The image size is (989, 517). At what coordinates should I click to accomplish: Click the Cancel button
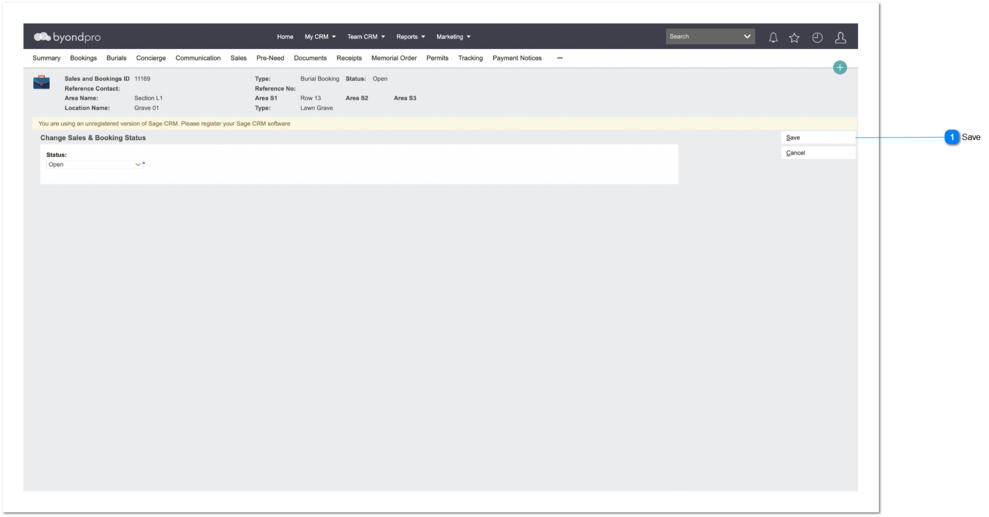818,153
